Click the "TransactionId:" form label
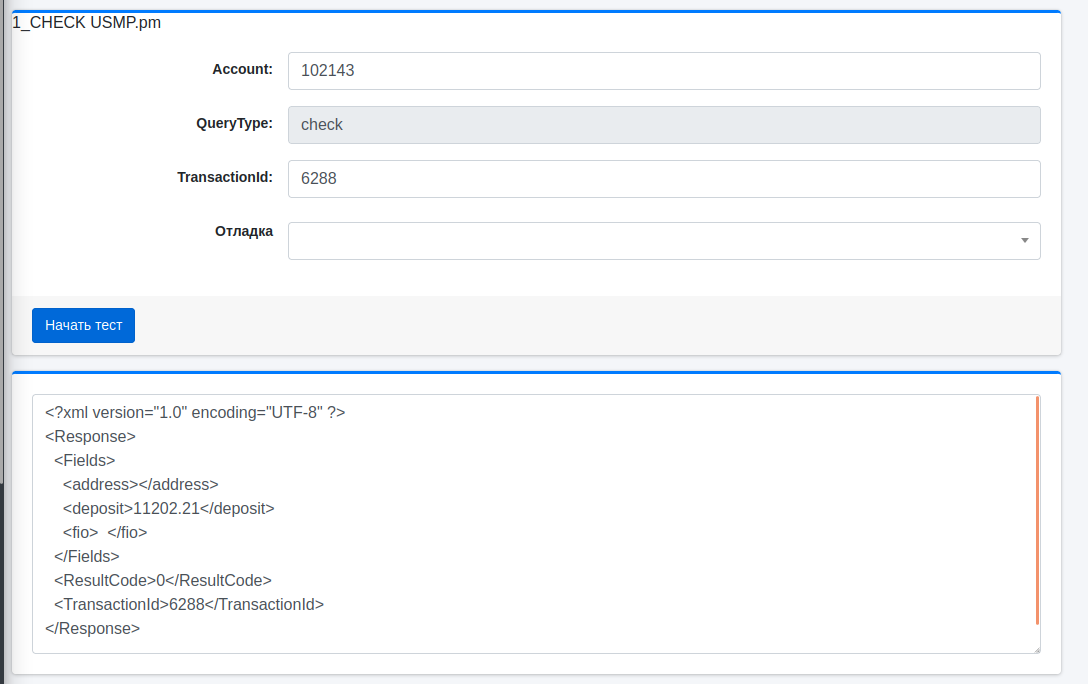The image size is (1088, 684). point(225,177)
